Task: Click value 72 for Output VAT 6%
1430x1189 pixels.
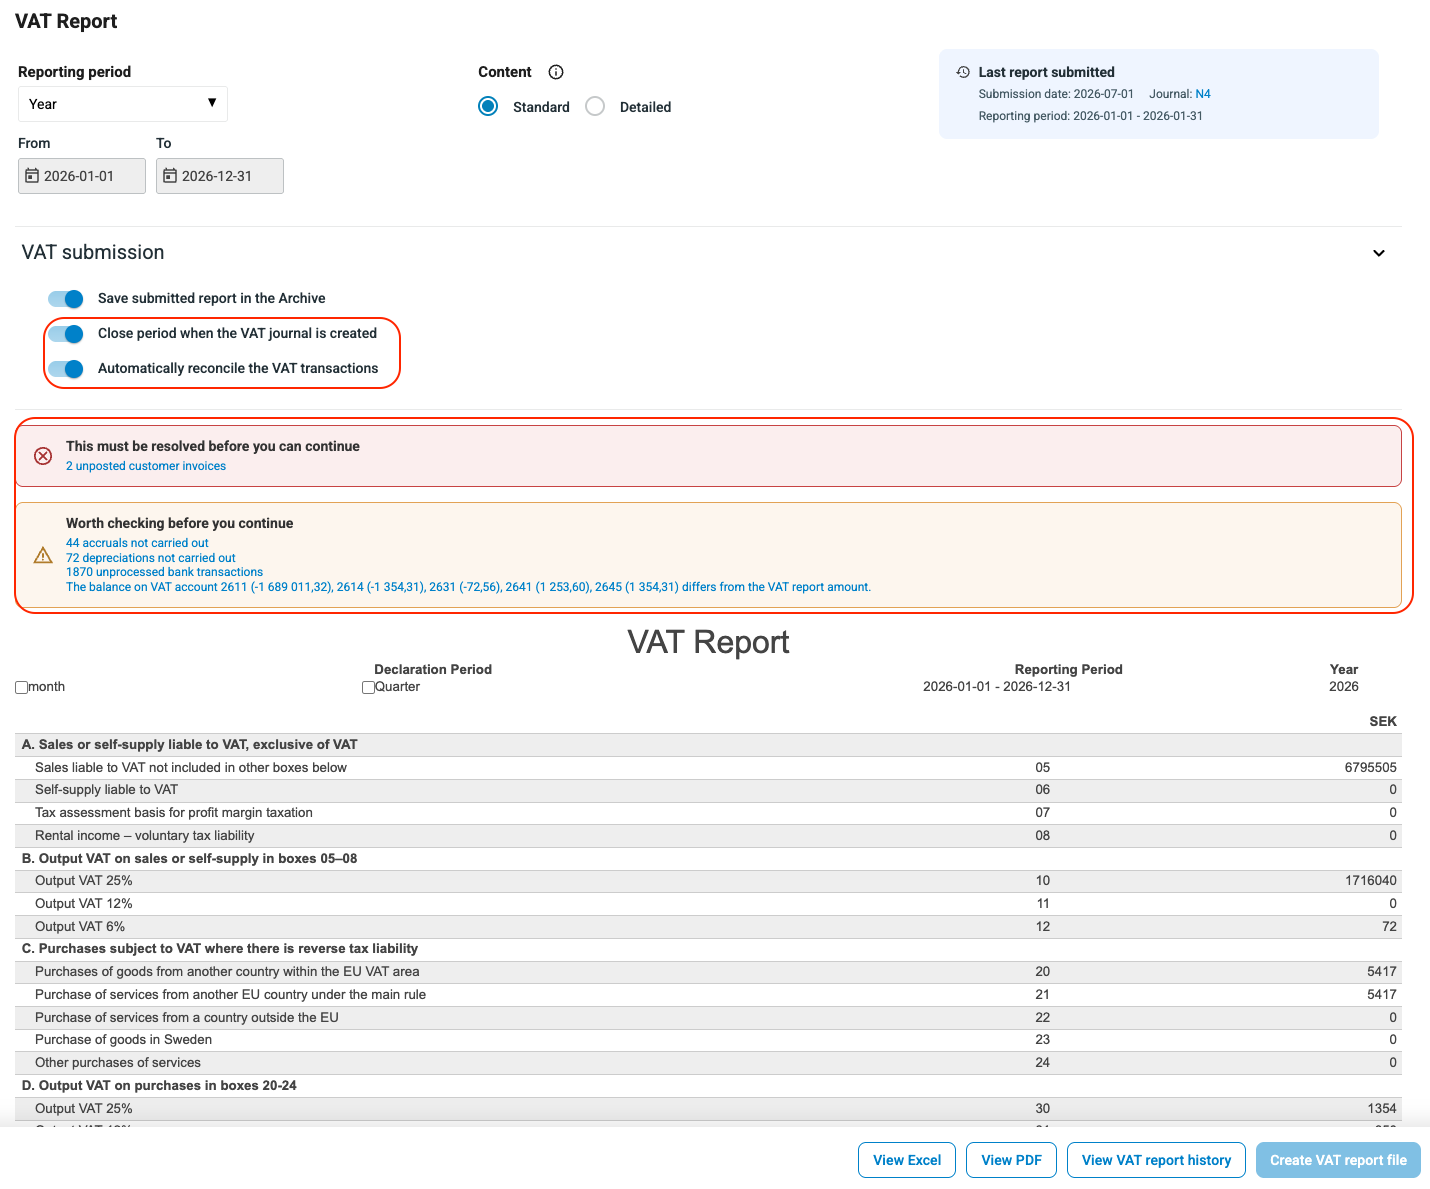Action: click(x=1389, y=927)
